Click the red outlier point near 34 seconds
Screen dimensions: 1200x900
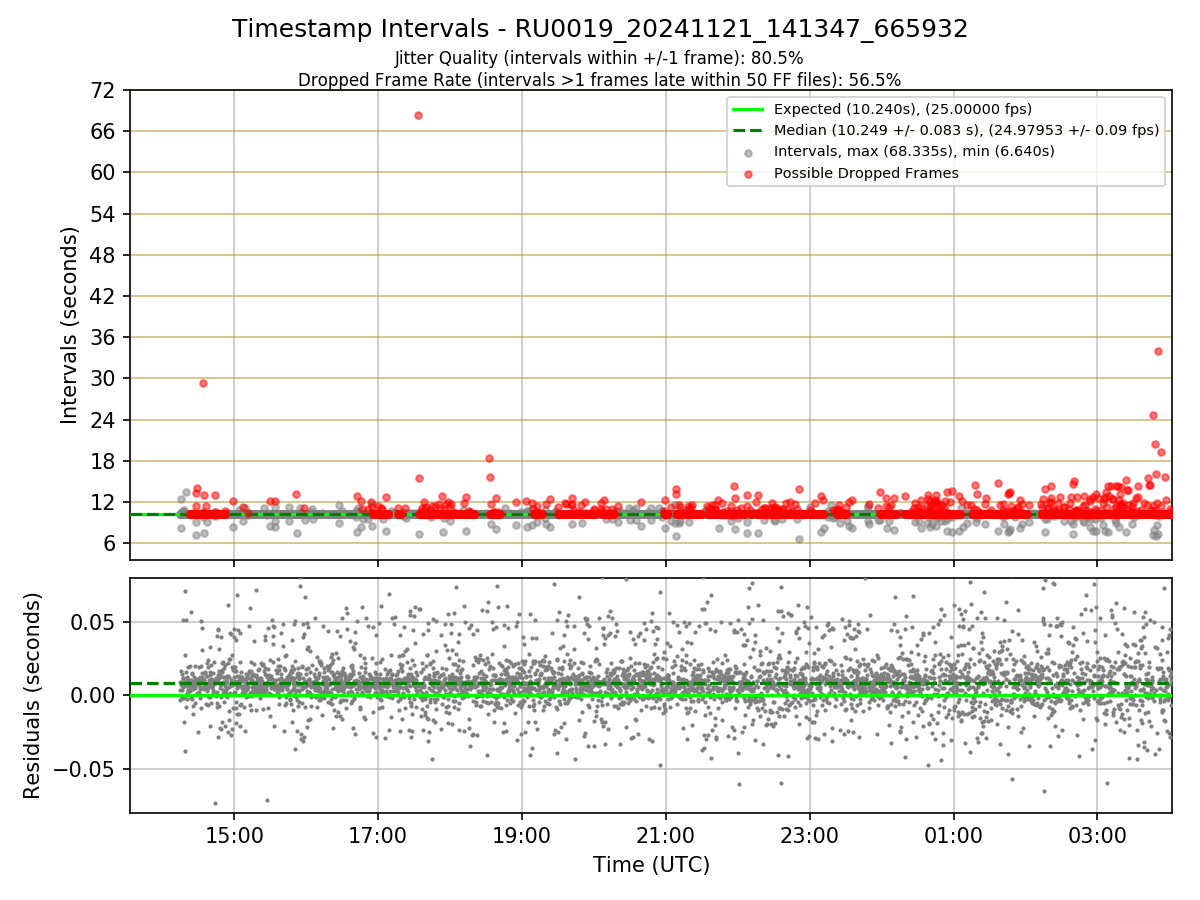1158,351
